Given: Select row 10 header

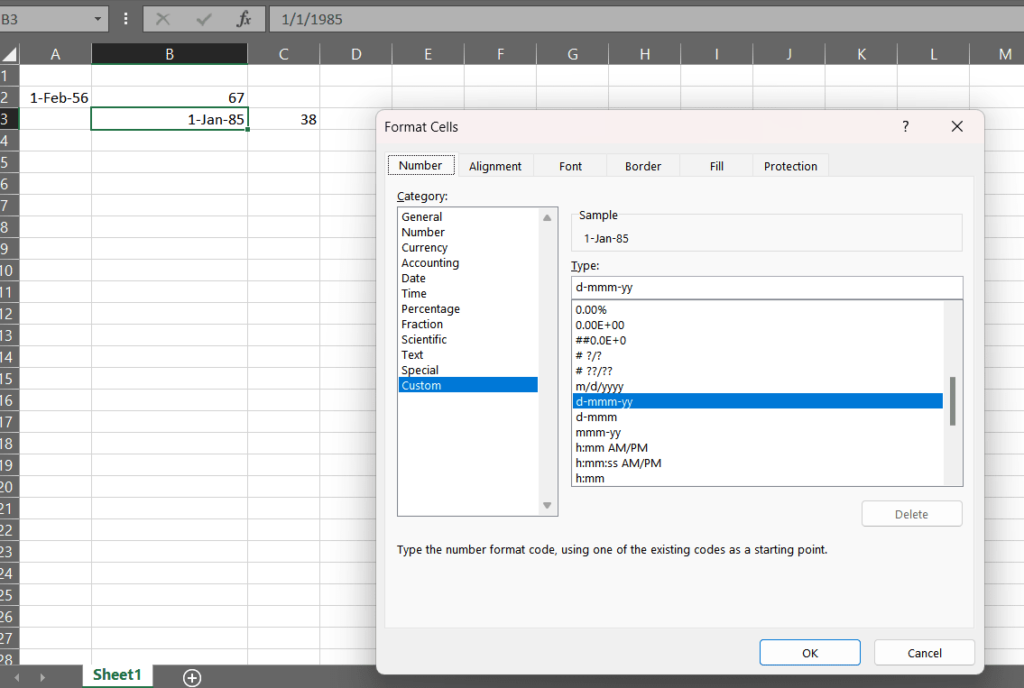Looking at the screenshot, I should point(9,271).
